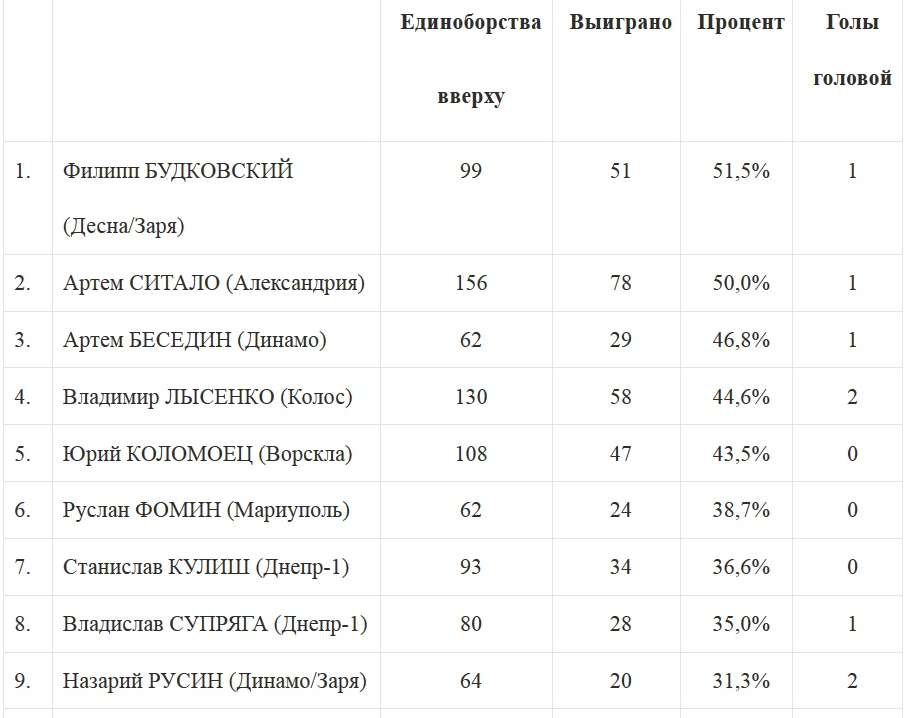Click the "Голы головой" column header
This screenshot has height=718, width=906.
click(x=852, y=50)
